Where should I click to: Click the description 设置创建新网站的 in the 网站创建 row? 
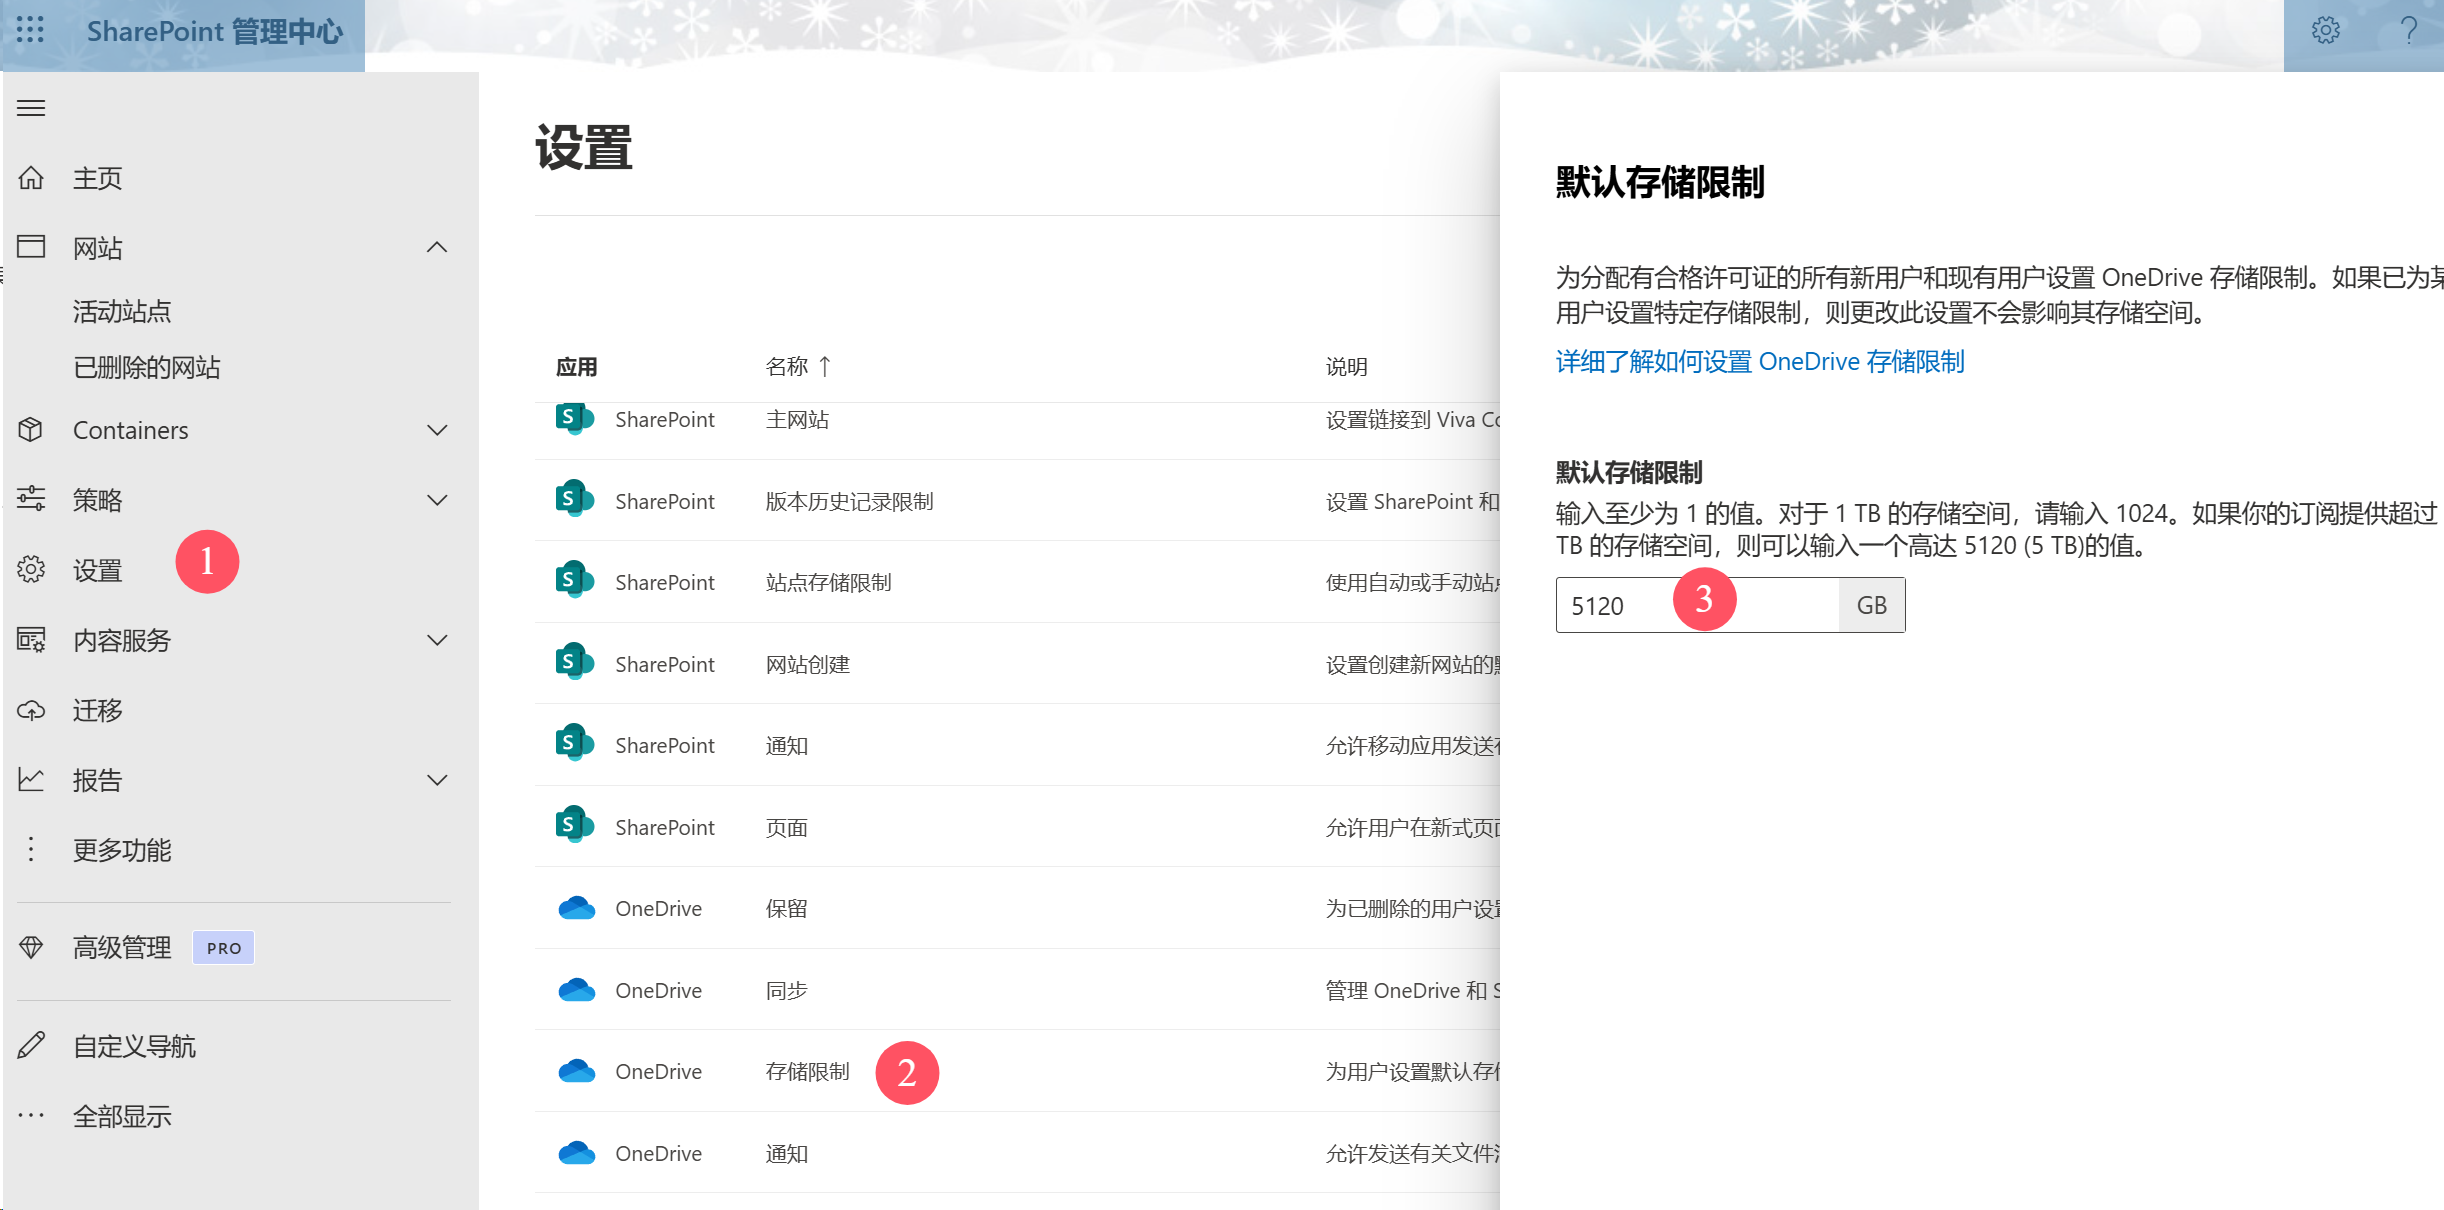point(1412,664)
